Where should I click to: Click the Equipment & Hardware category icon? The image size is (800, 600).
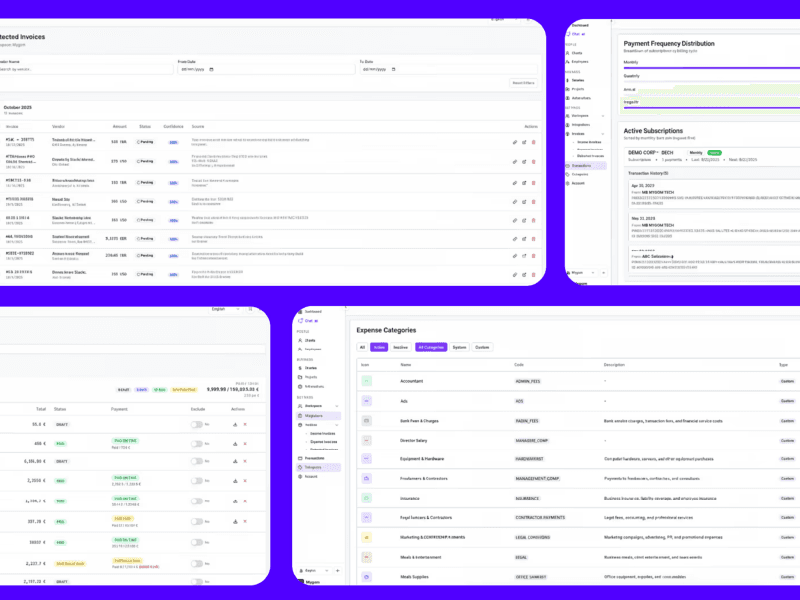[366, 458]
